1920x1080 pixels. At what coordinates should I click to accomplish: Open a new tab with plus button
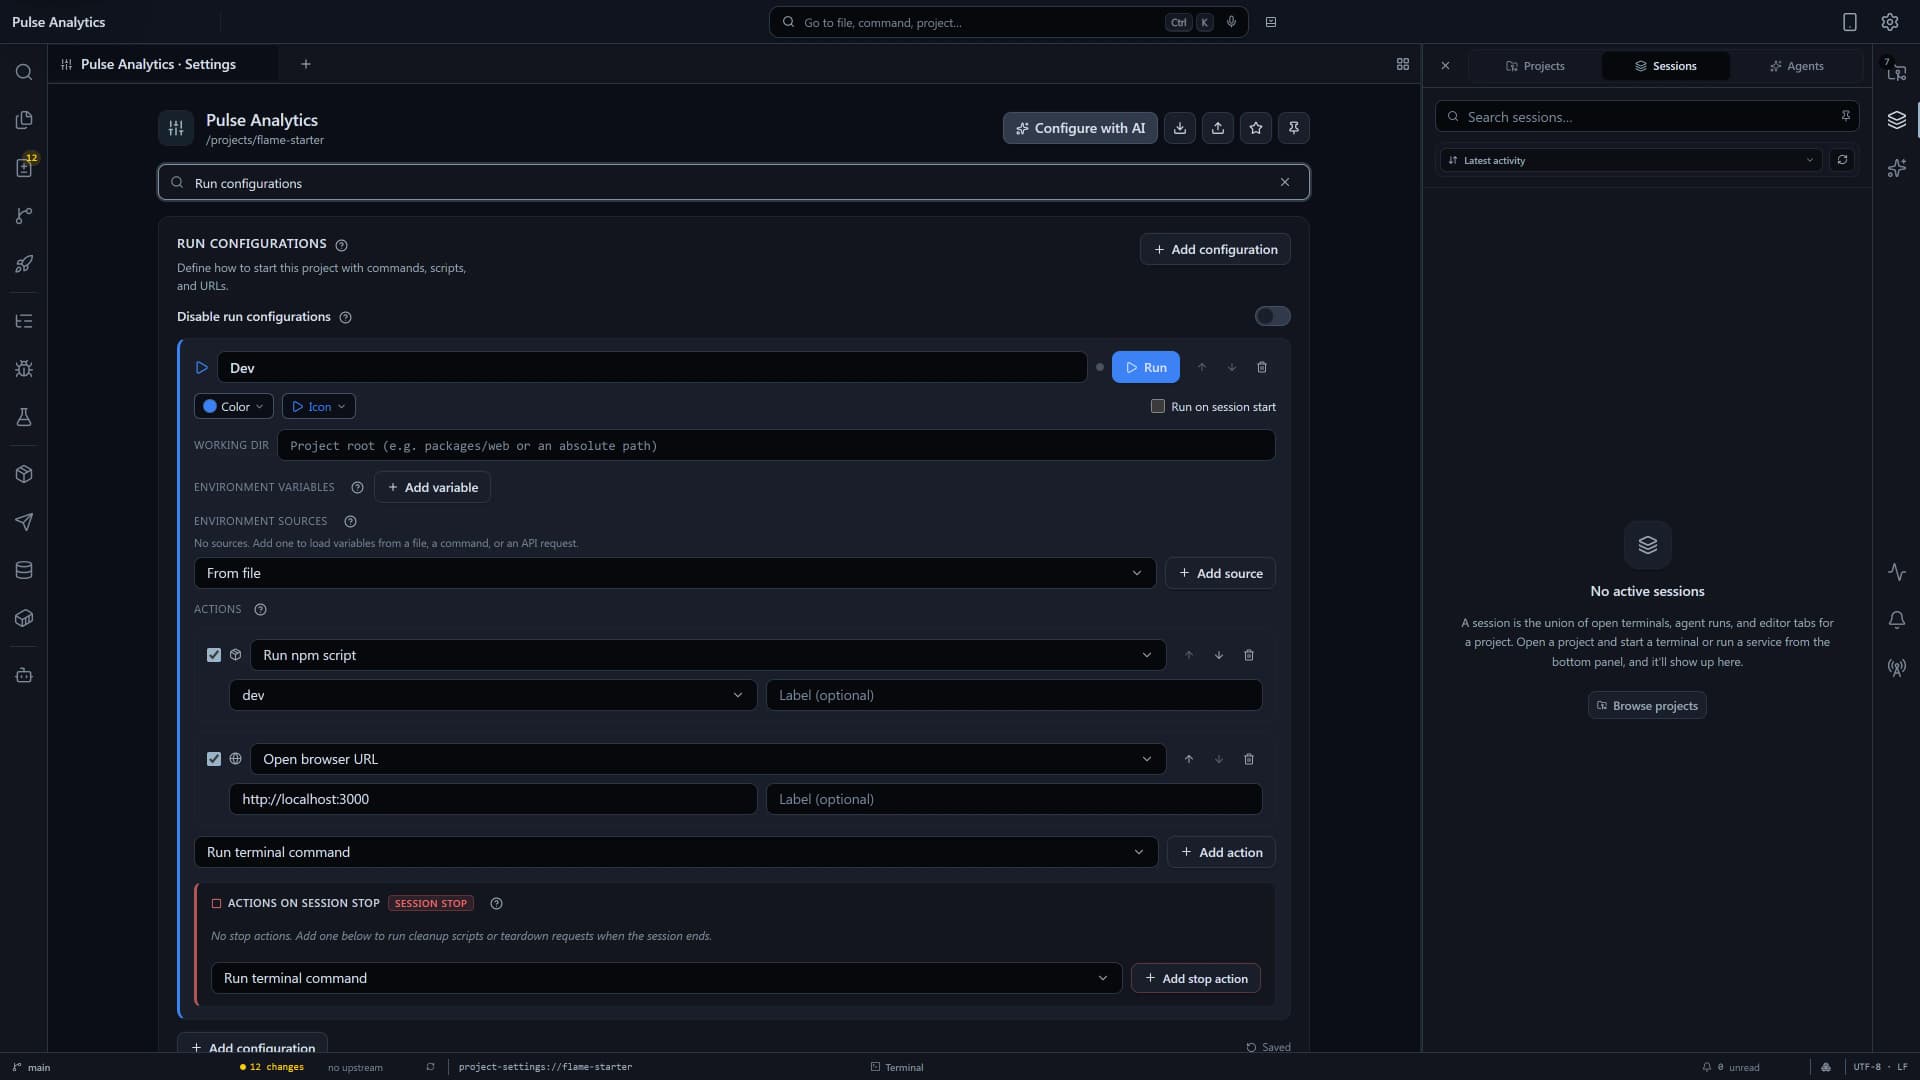pyautogui.click(x=306, y=64)
